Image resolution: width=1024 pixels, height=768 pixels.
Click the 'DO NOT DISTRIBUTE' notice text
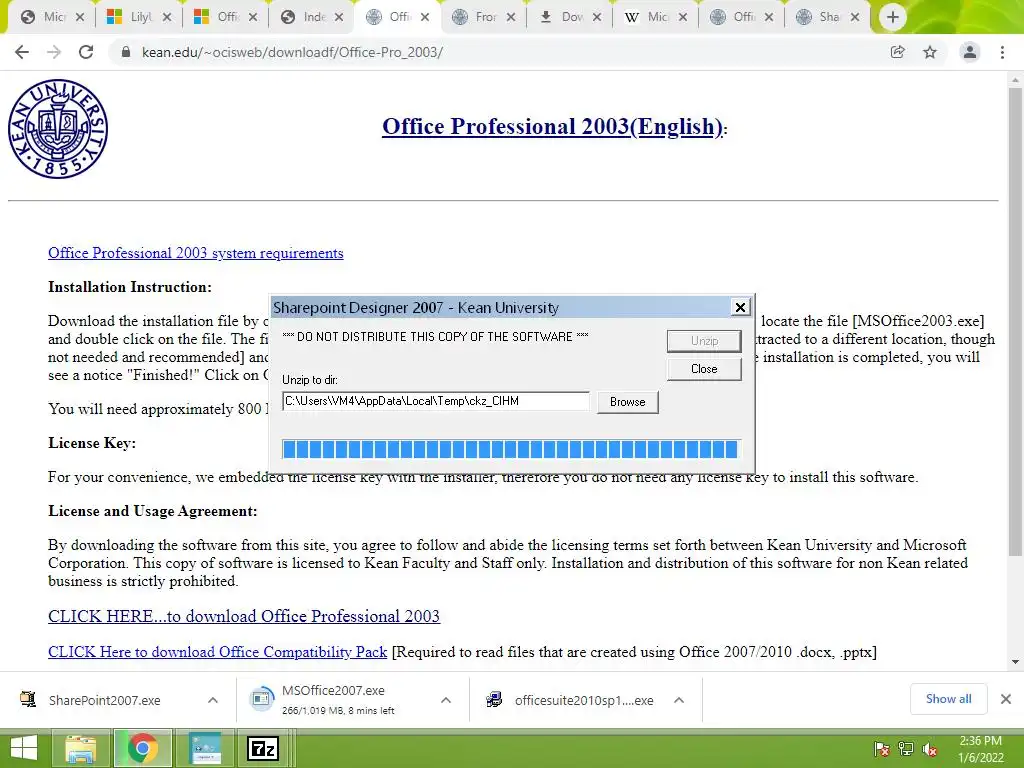(x=436, y=336)
